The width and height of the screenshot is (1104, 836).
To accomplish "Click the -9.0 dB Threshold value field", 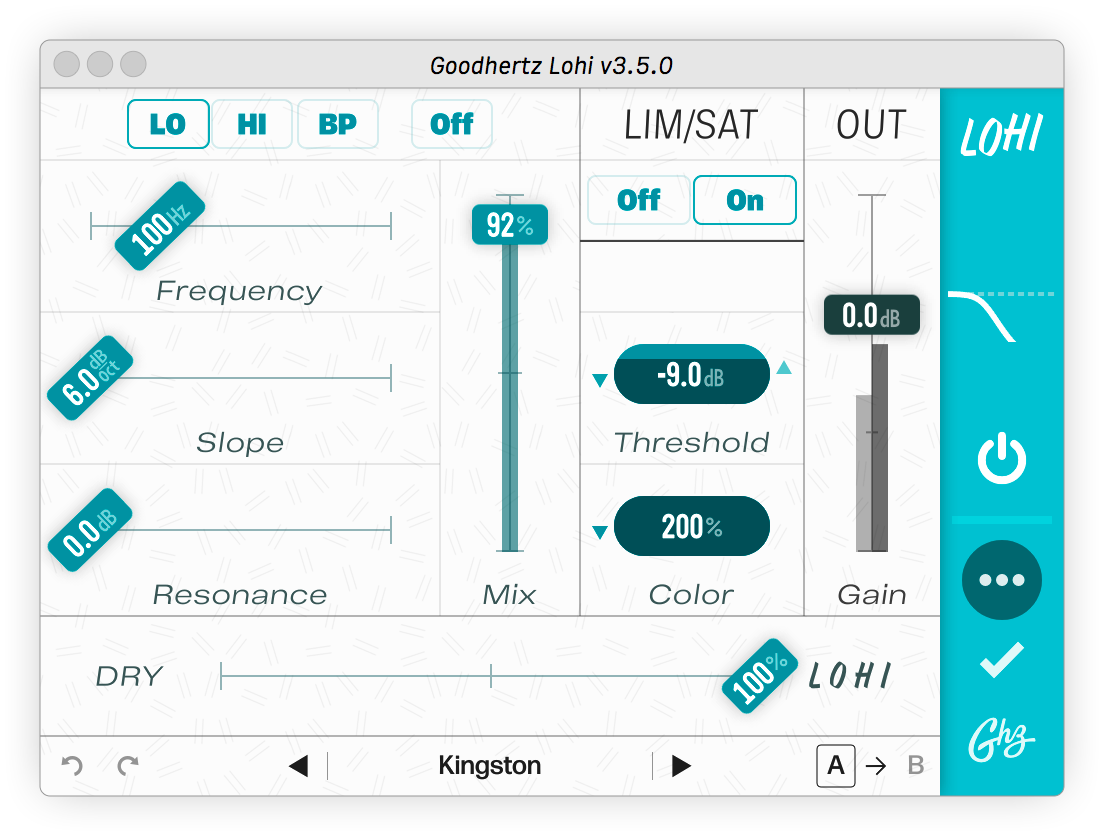I will (x=691, y=374).
